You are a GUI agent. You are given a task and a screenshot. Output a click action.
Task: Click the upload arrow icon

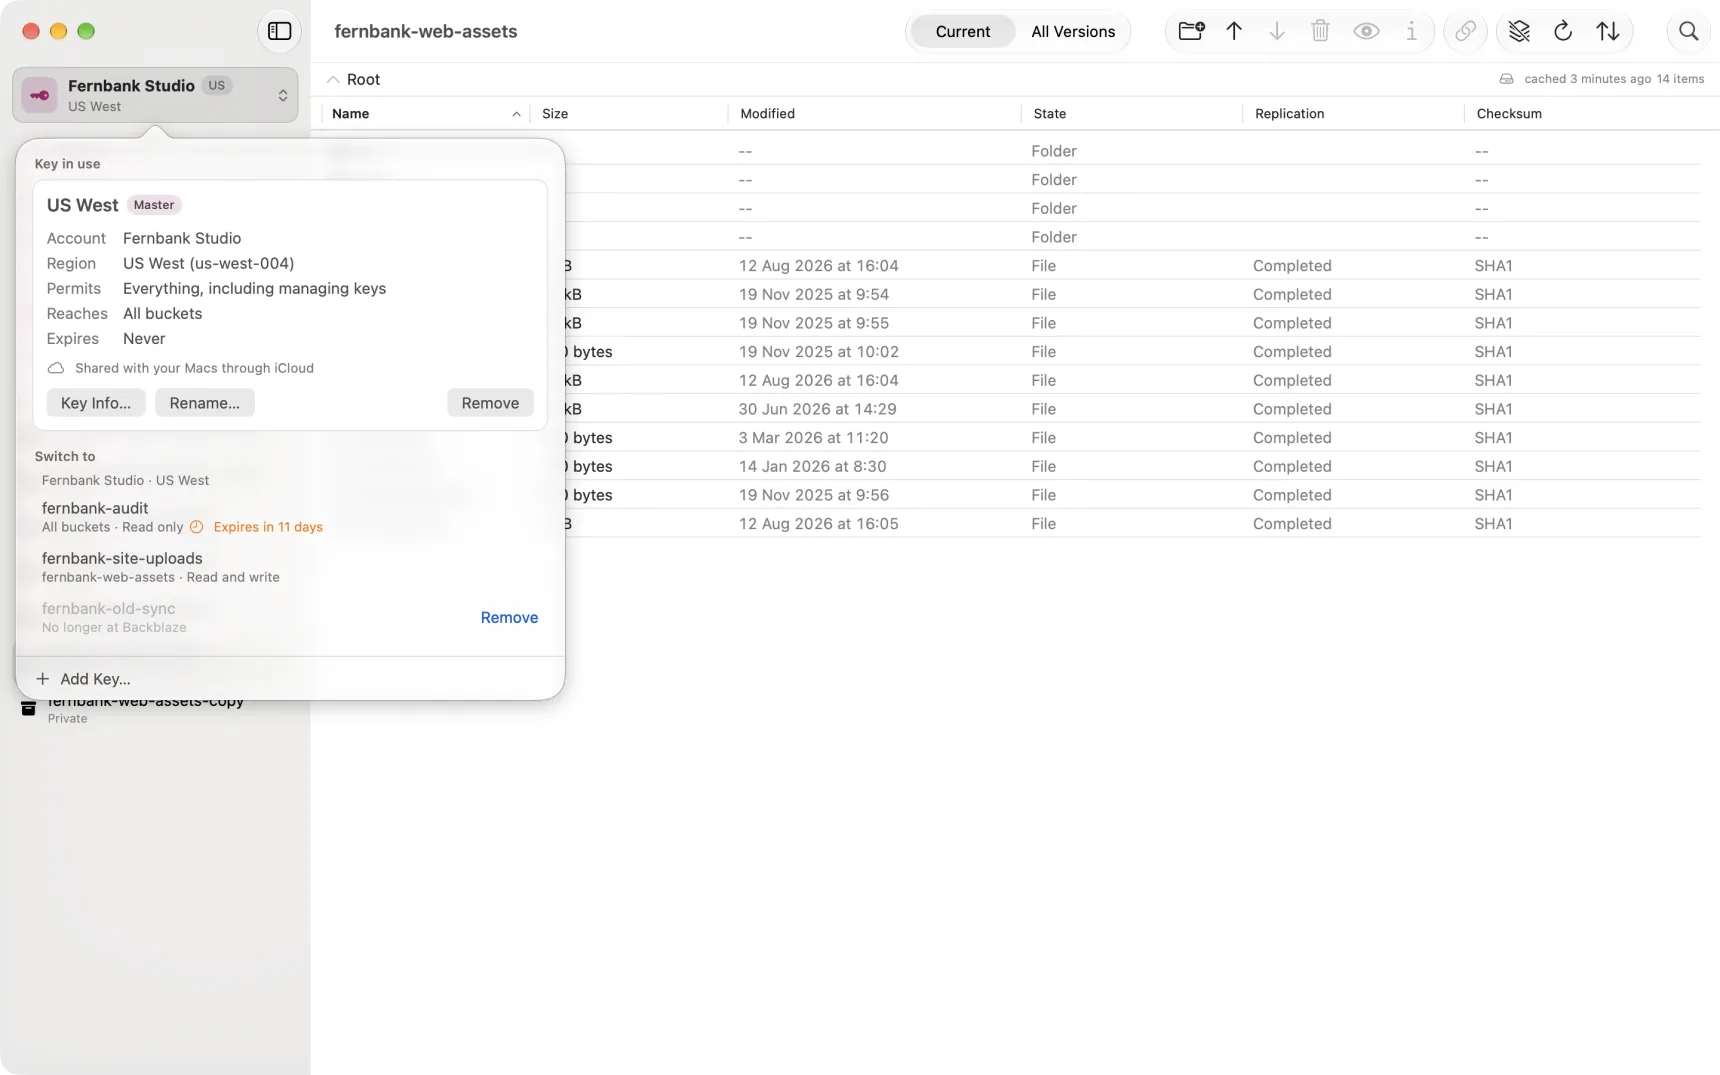pyautogui.click(x=1234, y=31)
